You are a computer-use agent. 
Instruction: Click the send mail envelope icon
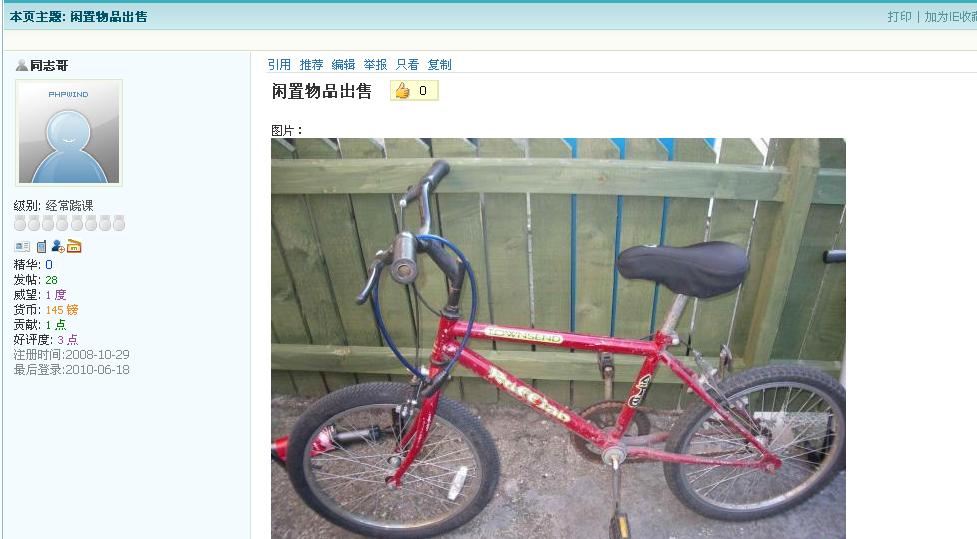click(74, 247)
